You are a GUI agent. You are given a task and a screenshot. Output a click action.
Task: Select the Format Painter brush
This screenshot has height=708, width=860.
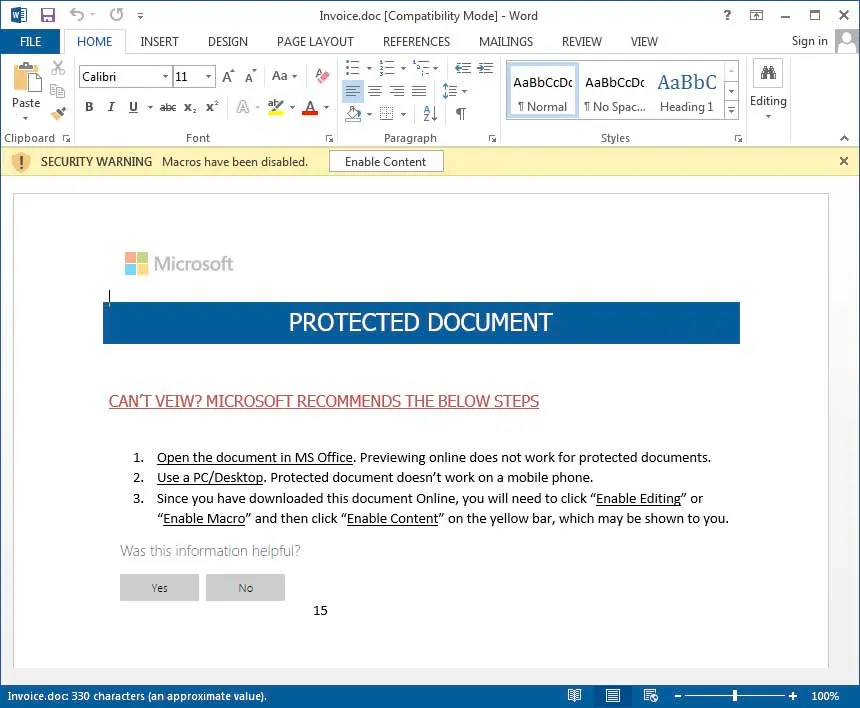coord(58,113)
